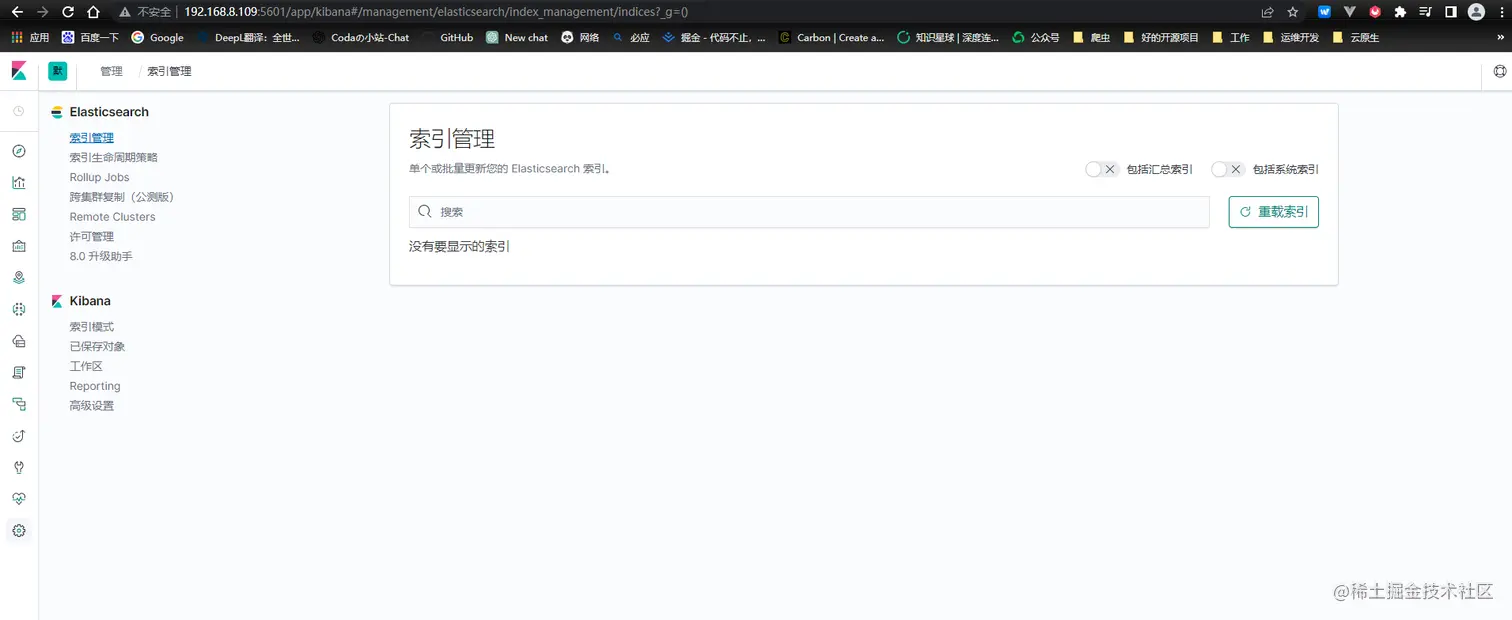This screenshot has width=1512, height=620.
Task: Open 百度一下 bookmark
Action: [x=90, y=37]
